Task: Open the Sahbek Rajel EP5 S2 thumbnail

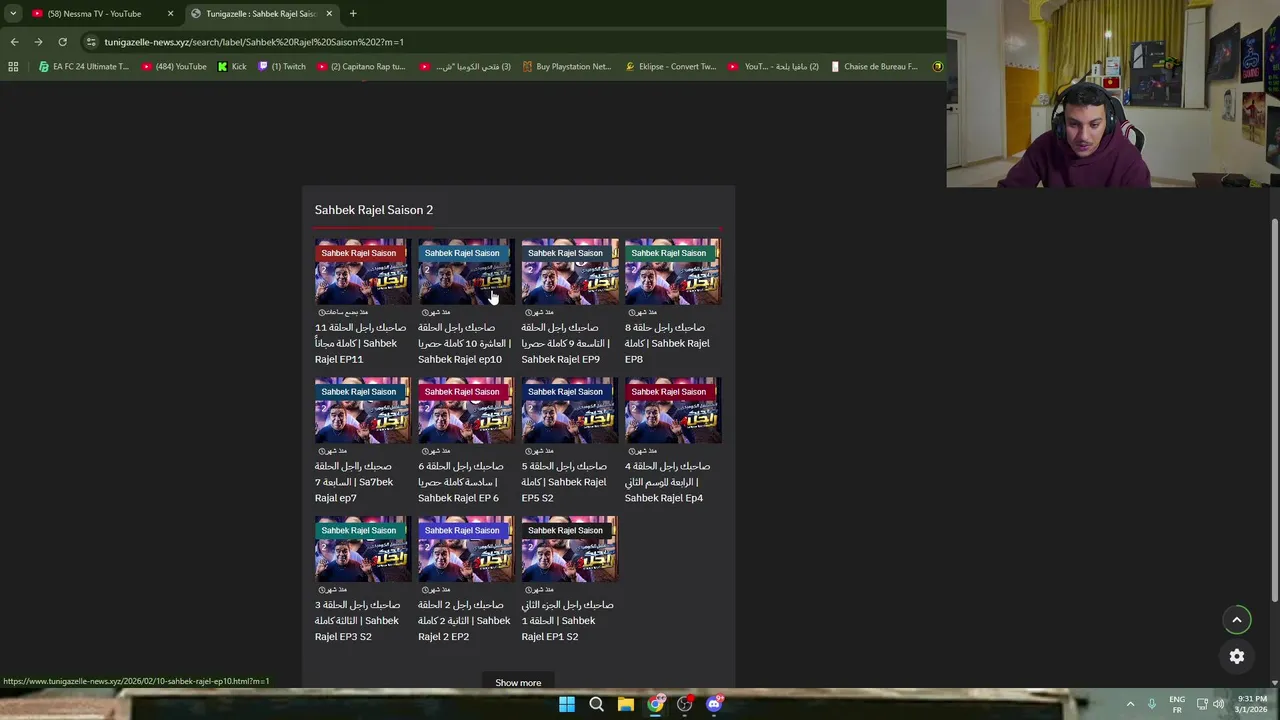Action: click(569, 410)
